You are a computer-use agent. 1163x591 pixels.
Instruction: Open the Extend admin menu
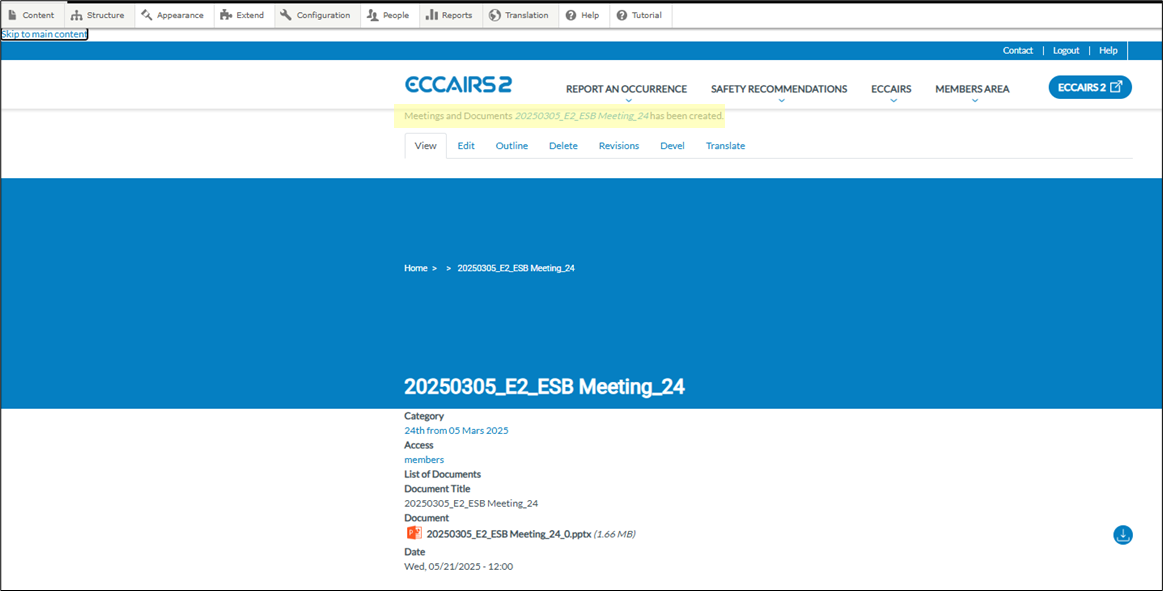(243, 15)
